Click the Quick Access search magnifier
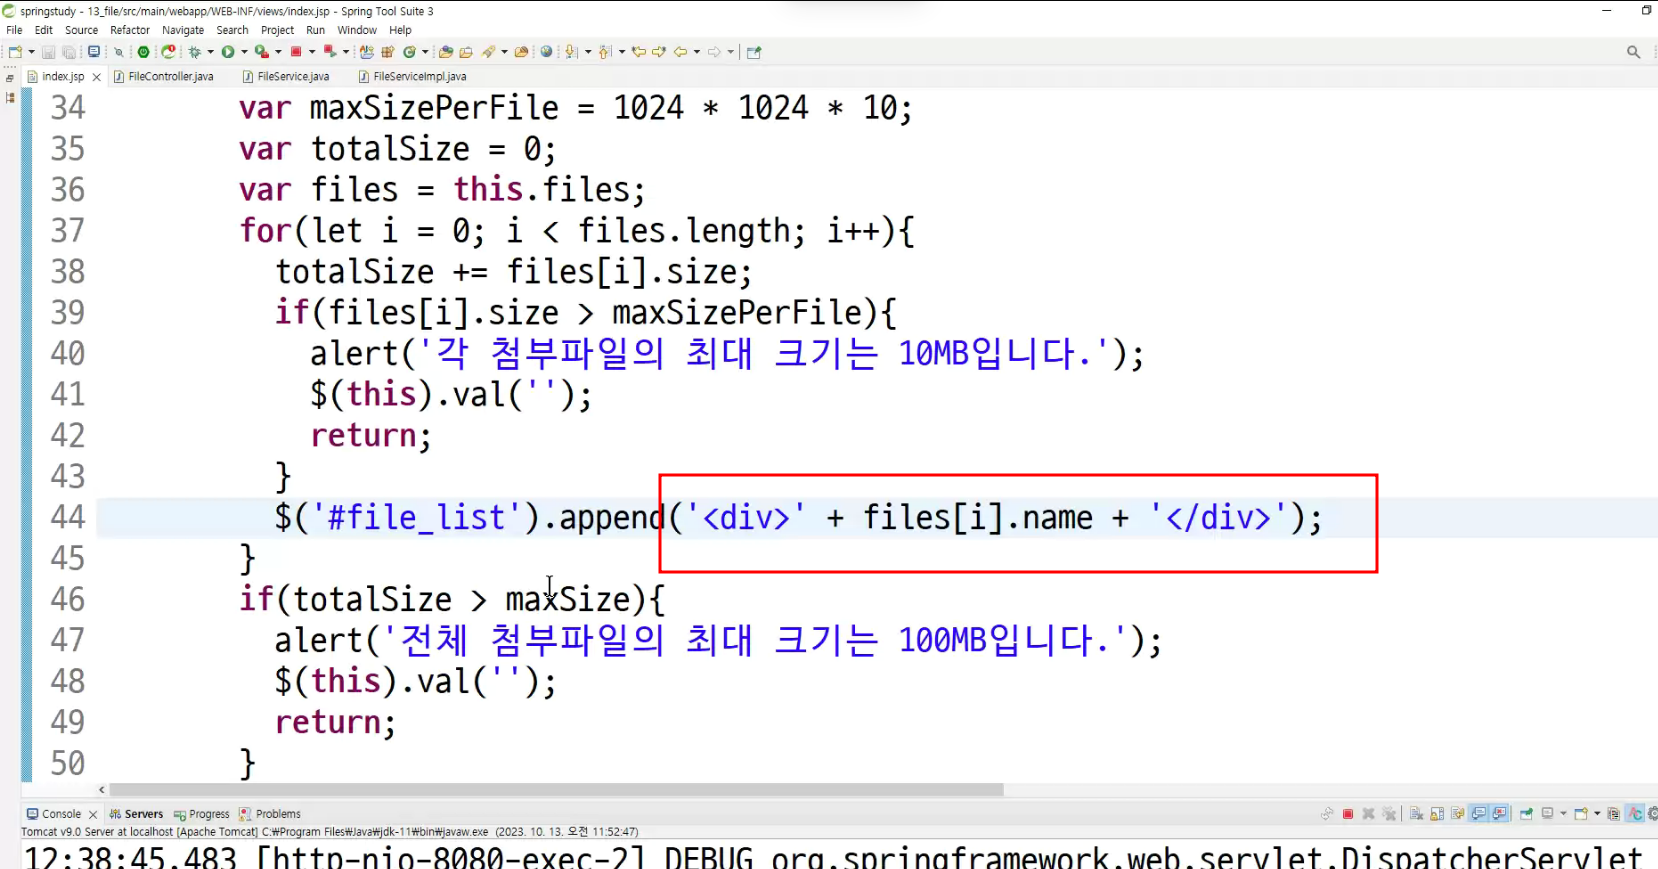 click(1633, 52)
